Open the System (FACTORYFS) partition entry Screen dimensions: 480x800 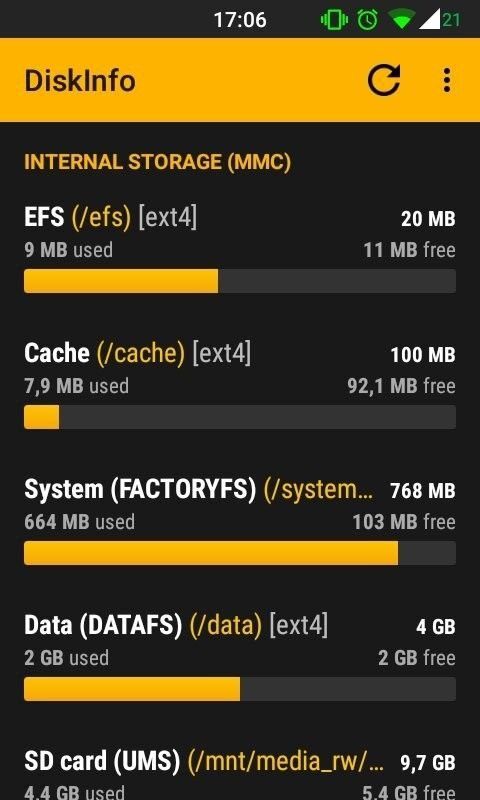(240, 522)
